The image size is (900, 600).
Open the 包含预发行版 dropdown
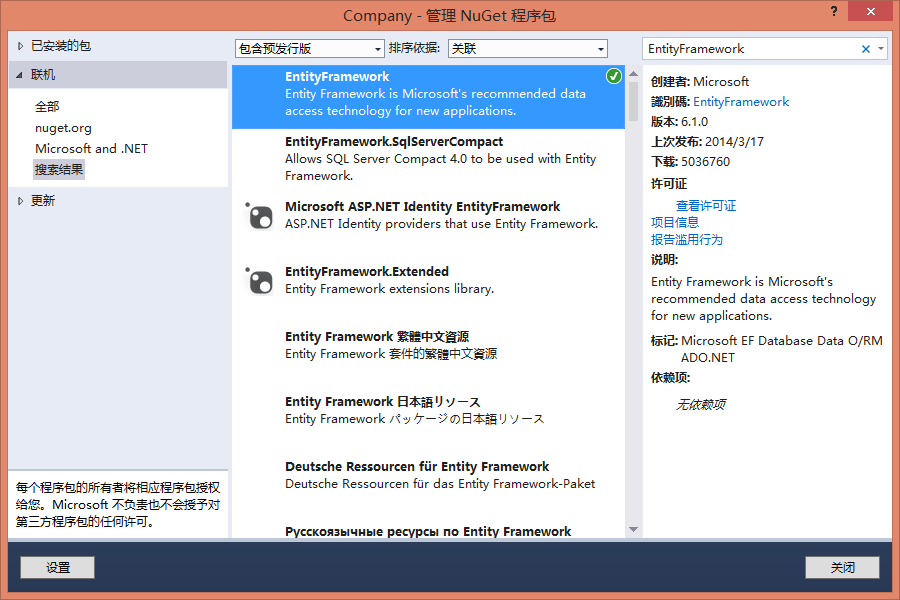point(309,49)
